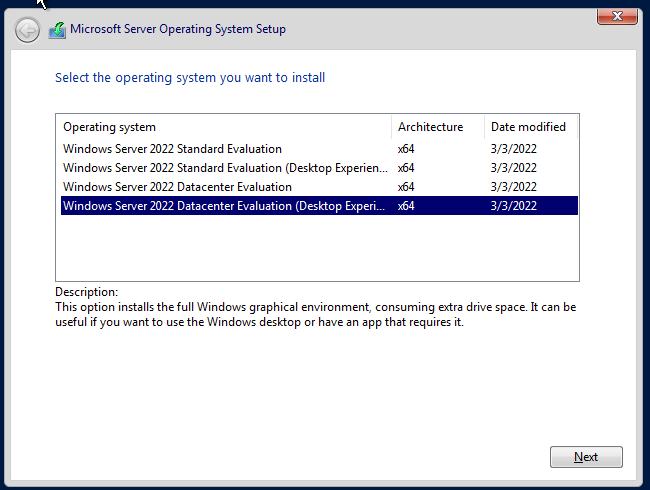
Task: Click the setup icon beside the window title
Action: coord(57,30)
